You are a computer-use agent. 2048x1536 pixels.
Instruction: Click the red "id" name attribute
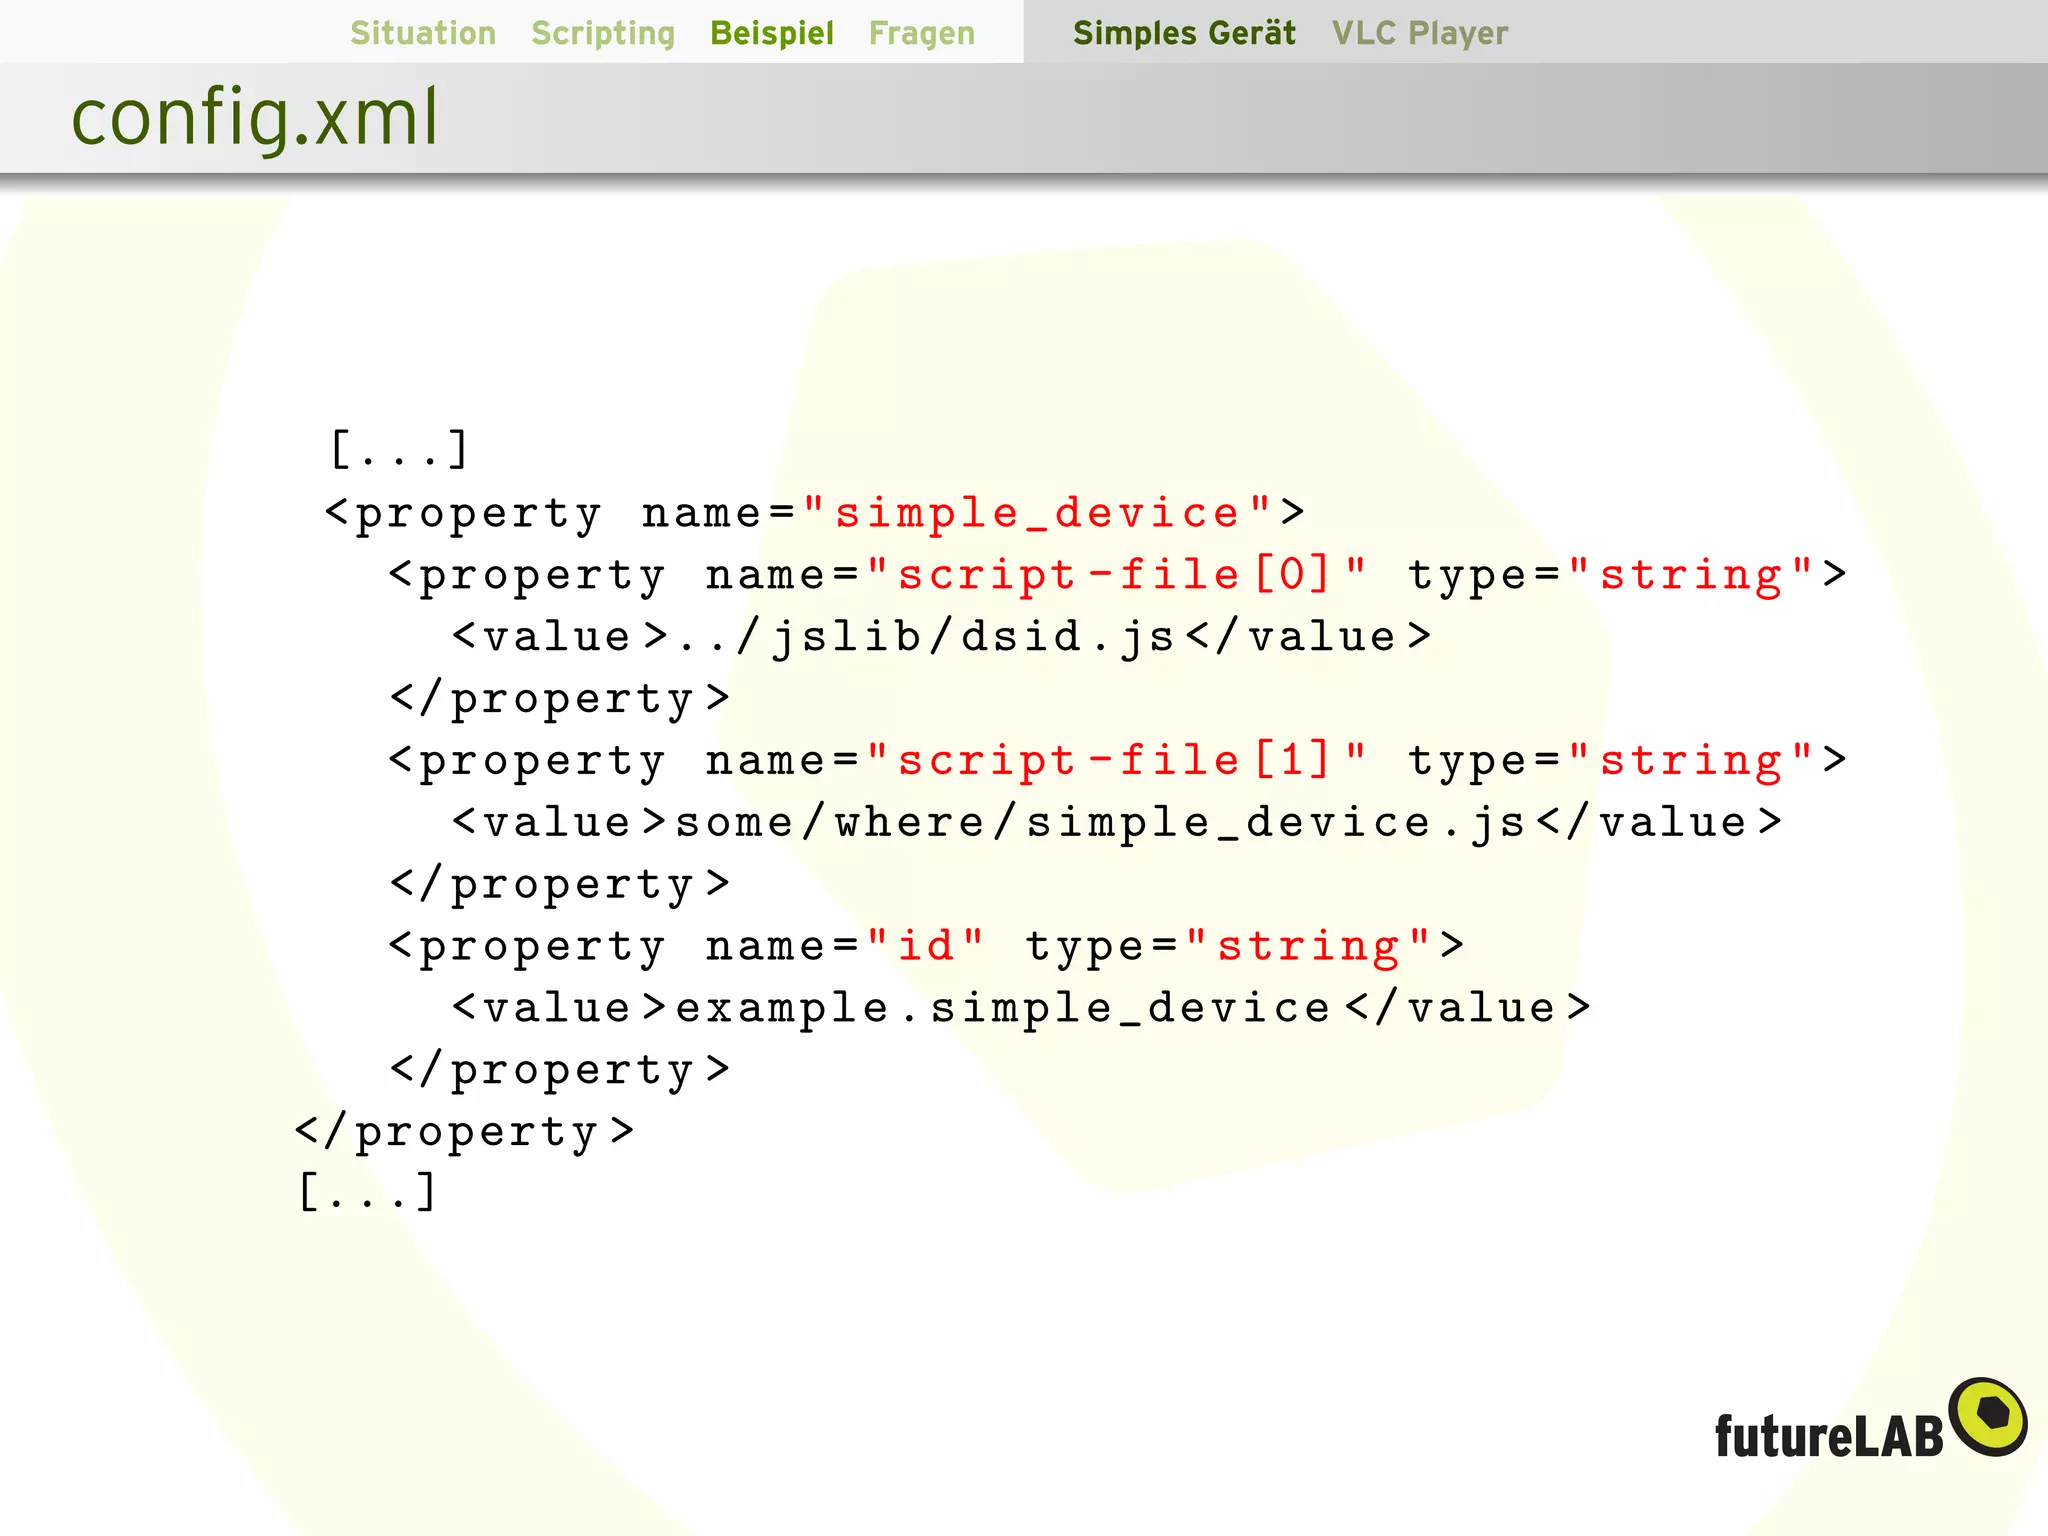[925, 946]
